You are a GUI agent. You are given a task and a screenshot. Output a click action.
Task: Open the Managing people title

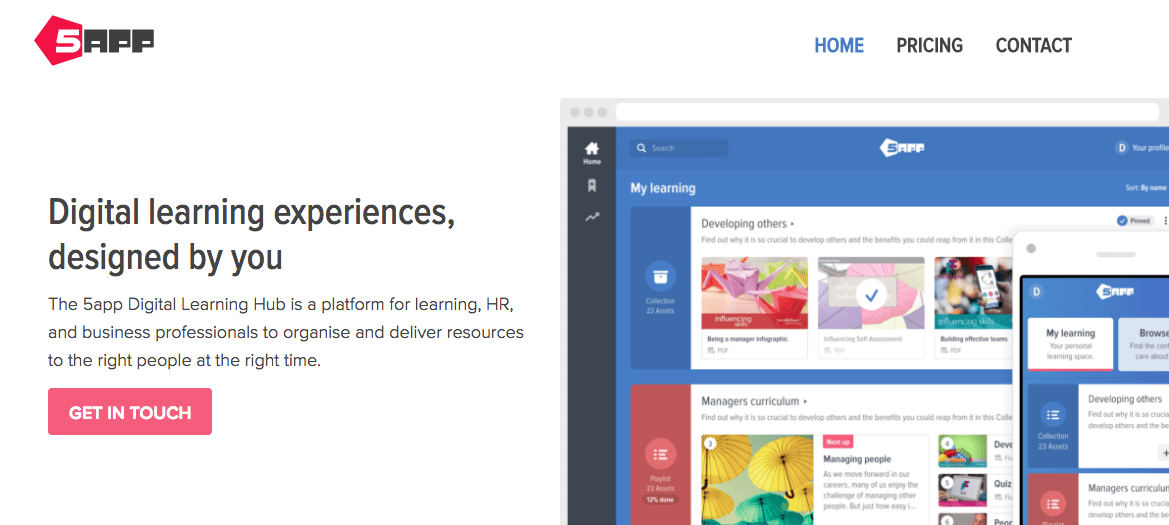click(857, 459)
